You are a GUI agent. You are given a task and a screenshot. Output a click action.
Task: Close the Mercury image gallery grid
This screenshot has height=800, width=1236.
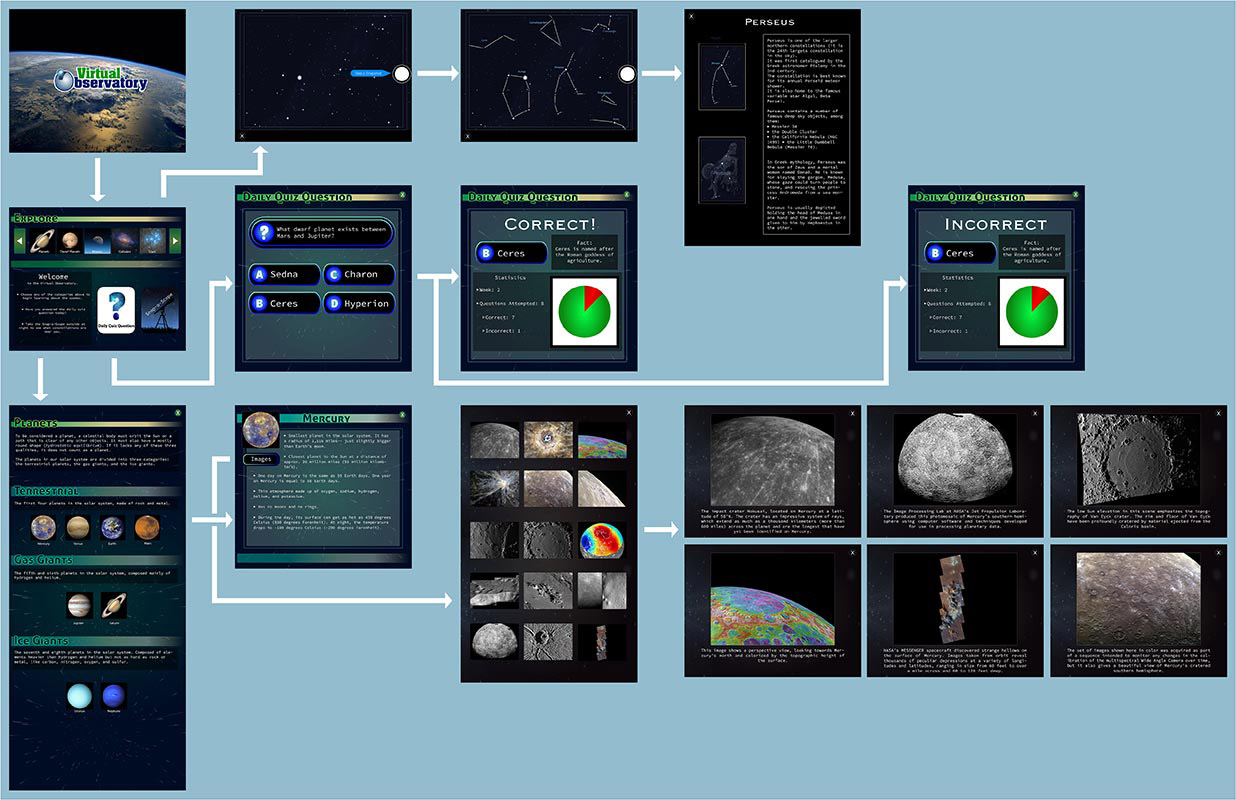click(x=629, y=412)
